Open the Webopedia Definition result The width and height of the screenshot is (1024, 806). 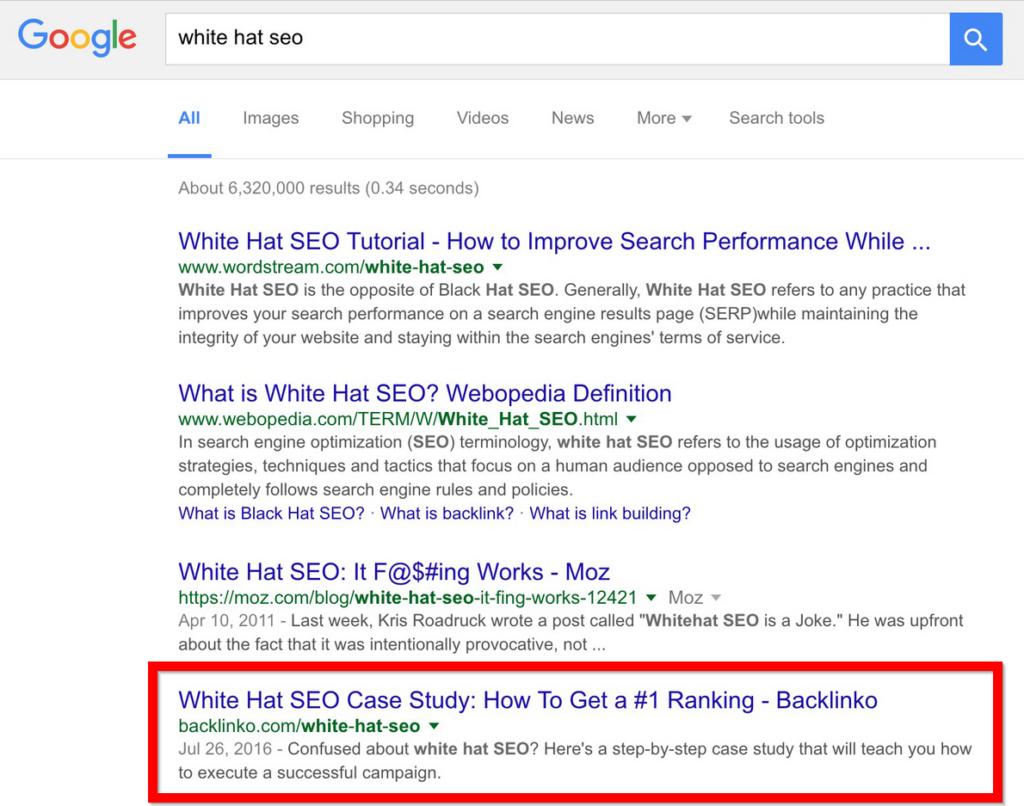click(x=425, y=393)
